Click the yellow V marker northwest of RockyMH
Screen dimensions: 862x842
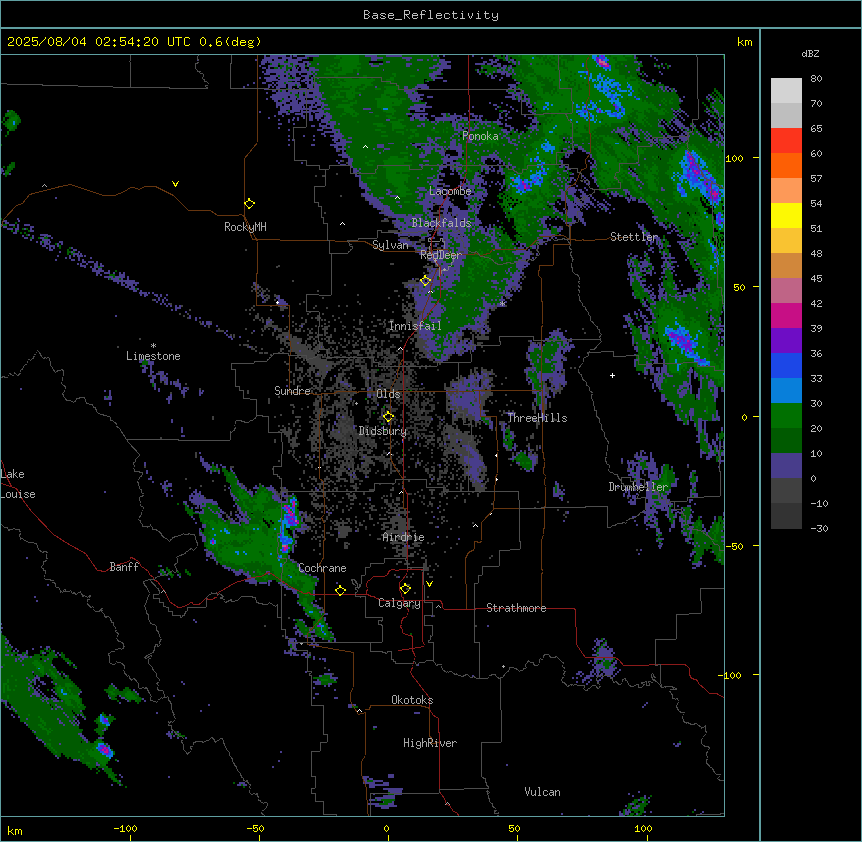click(x=175, y=184)
